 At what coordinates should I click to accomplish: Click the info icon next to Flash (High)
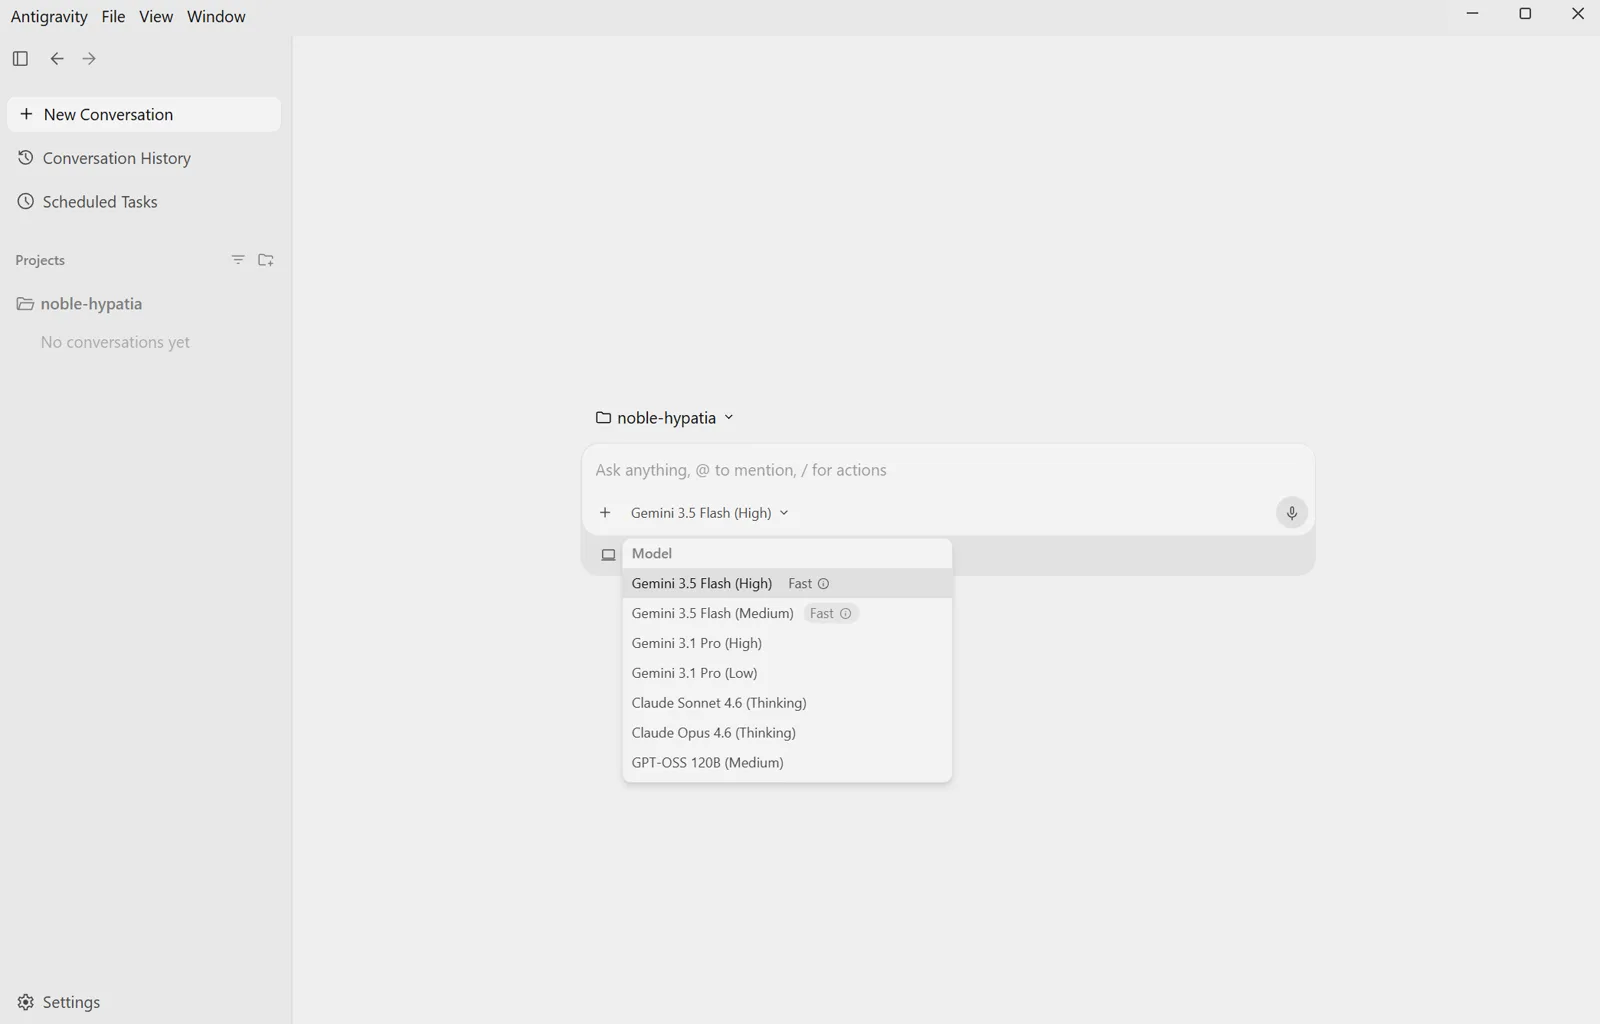[823, 584]
